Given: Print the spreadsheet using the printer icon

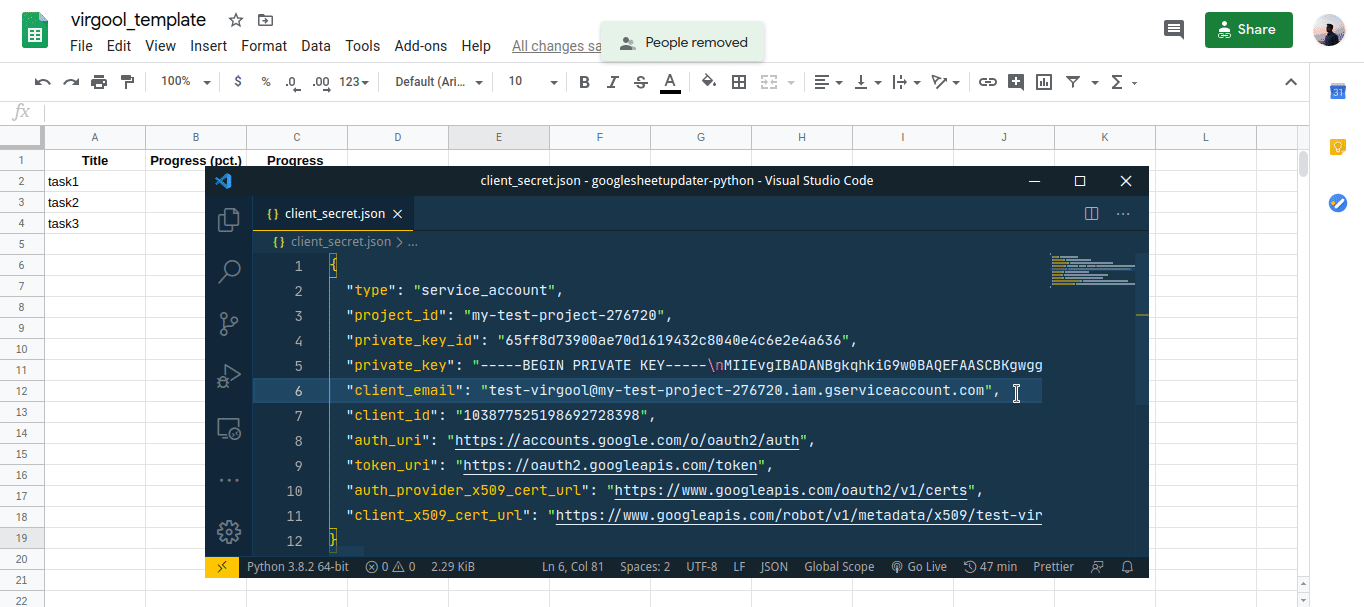Looking at the screenshot, I should [99, 82].
